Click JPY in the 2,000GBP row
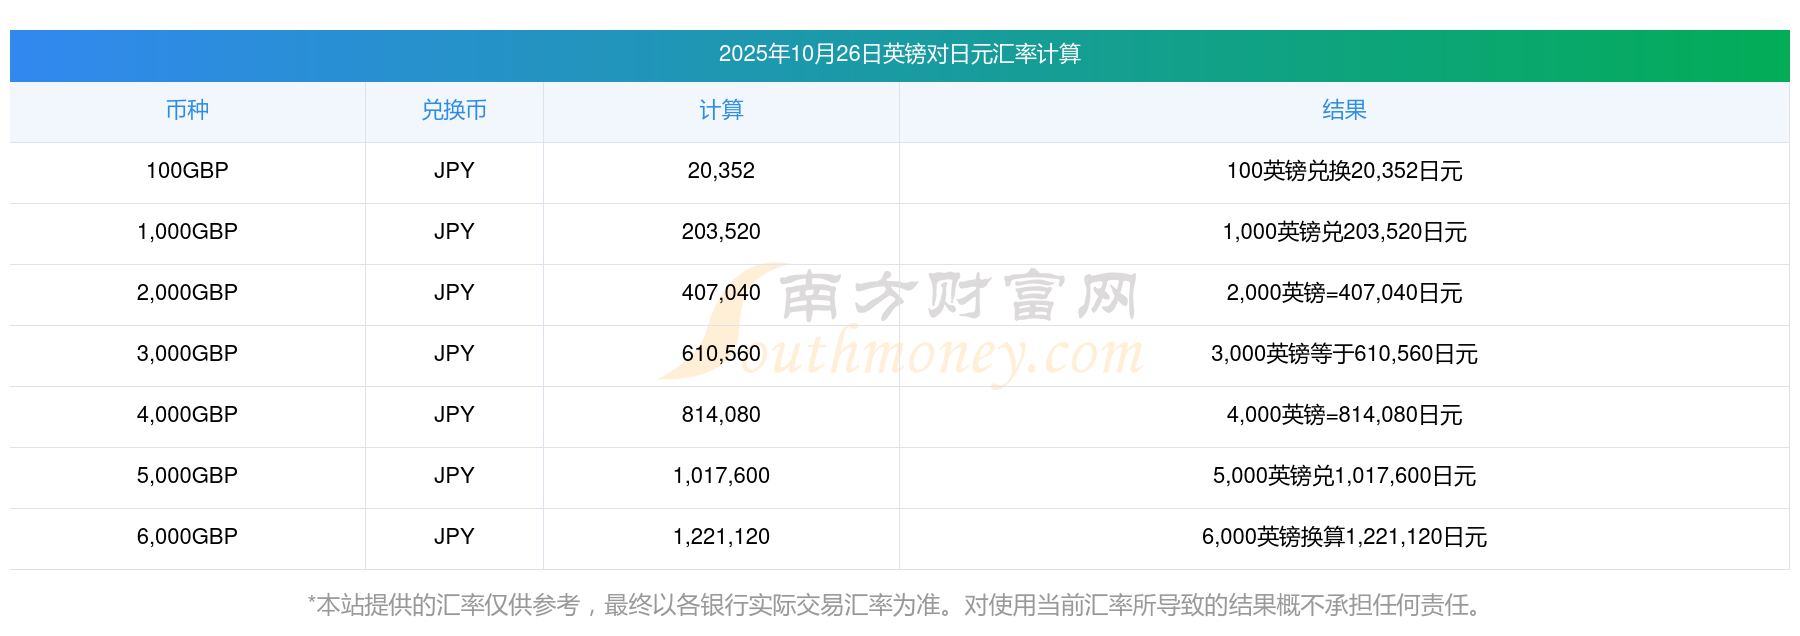Image resolution: width=1800 pixels, height=636 pixels. pos(454,293)
